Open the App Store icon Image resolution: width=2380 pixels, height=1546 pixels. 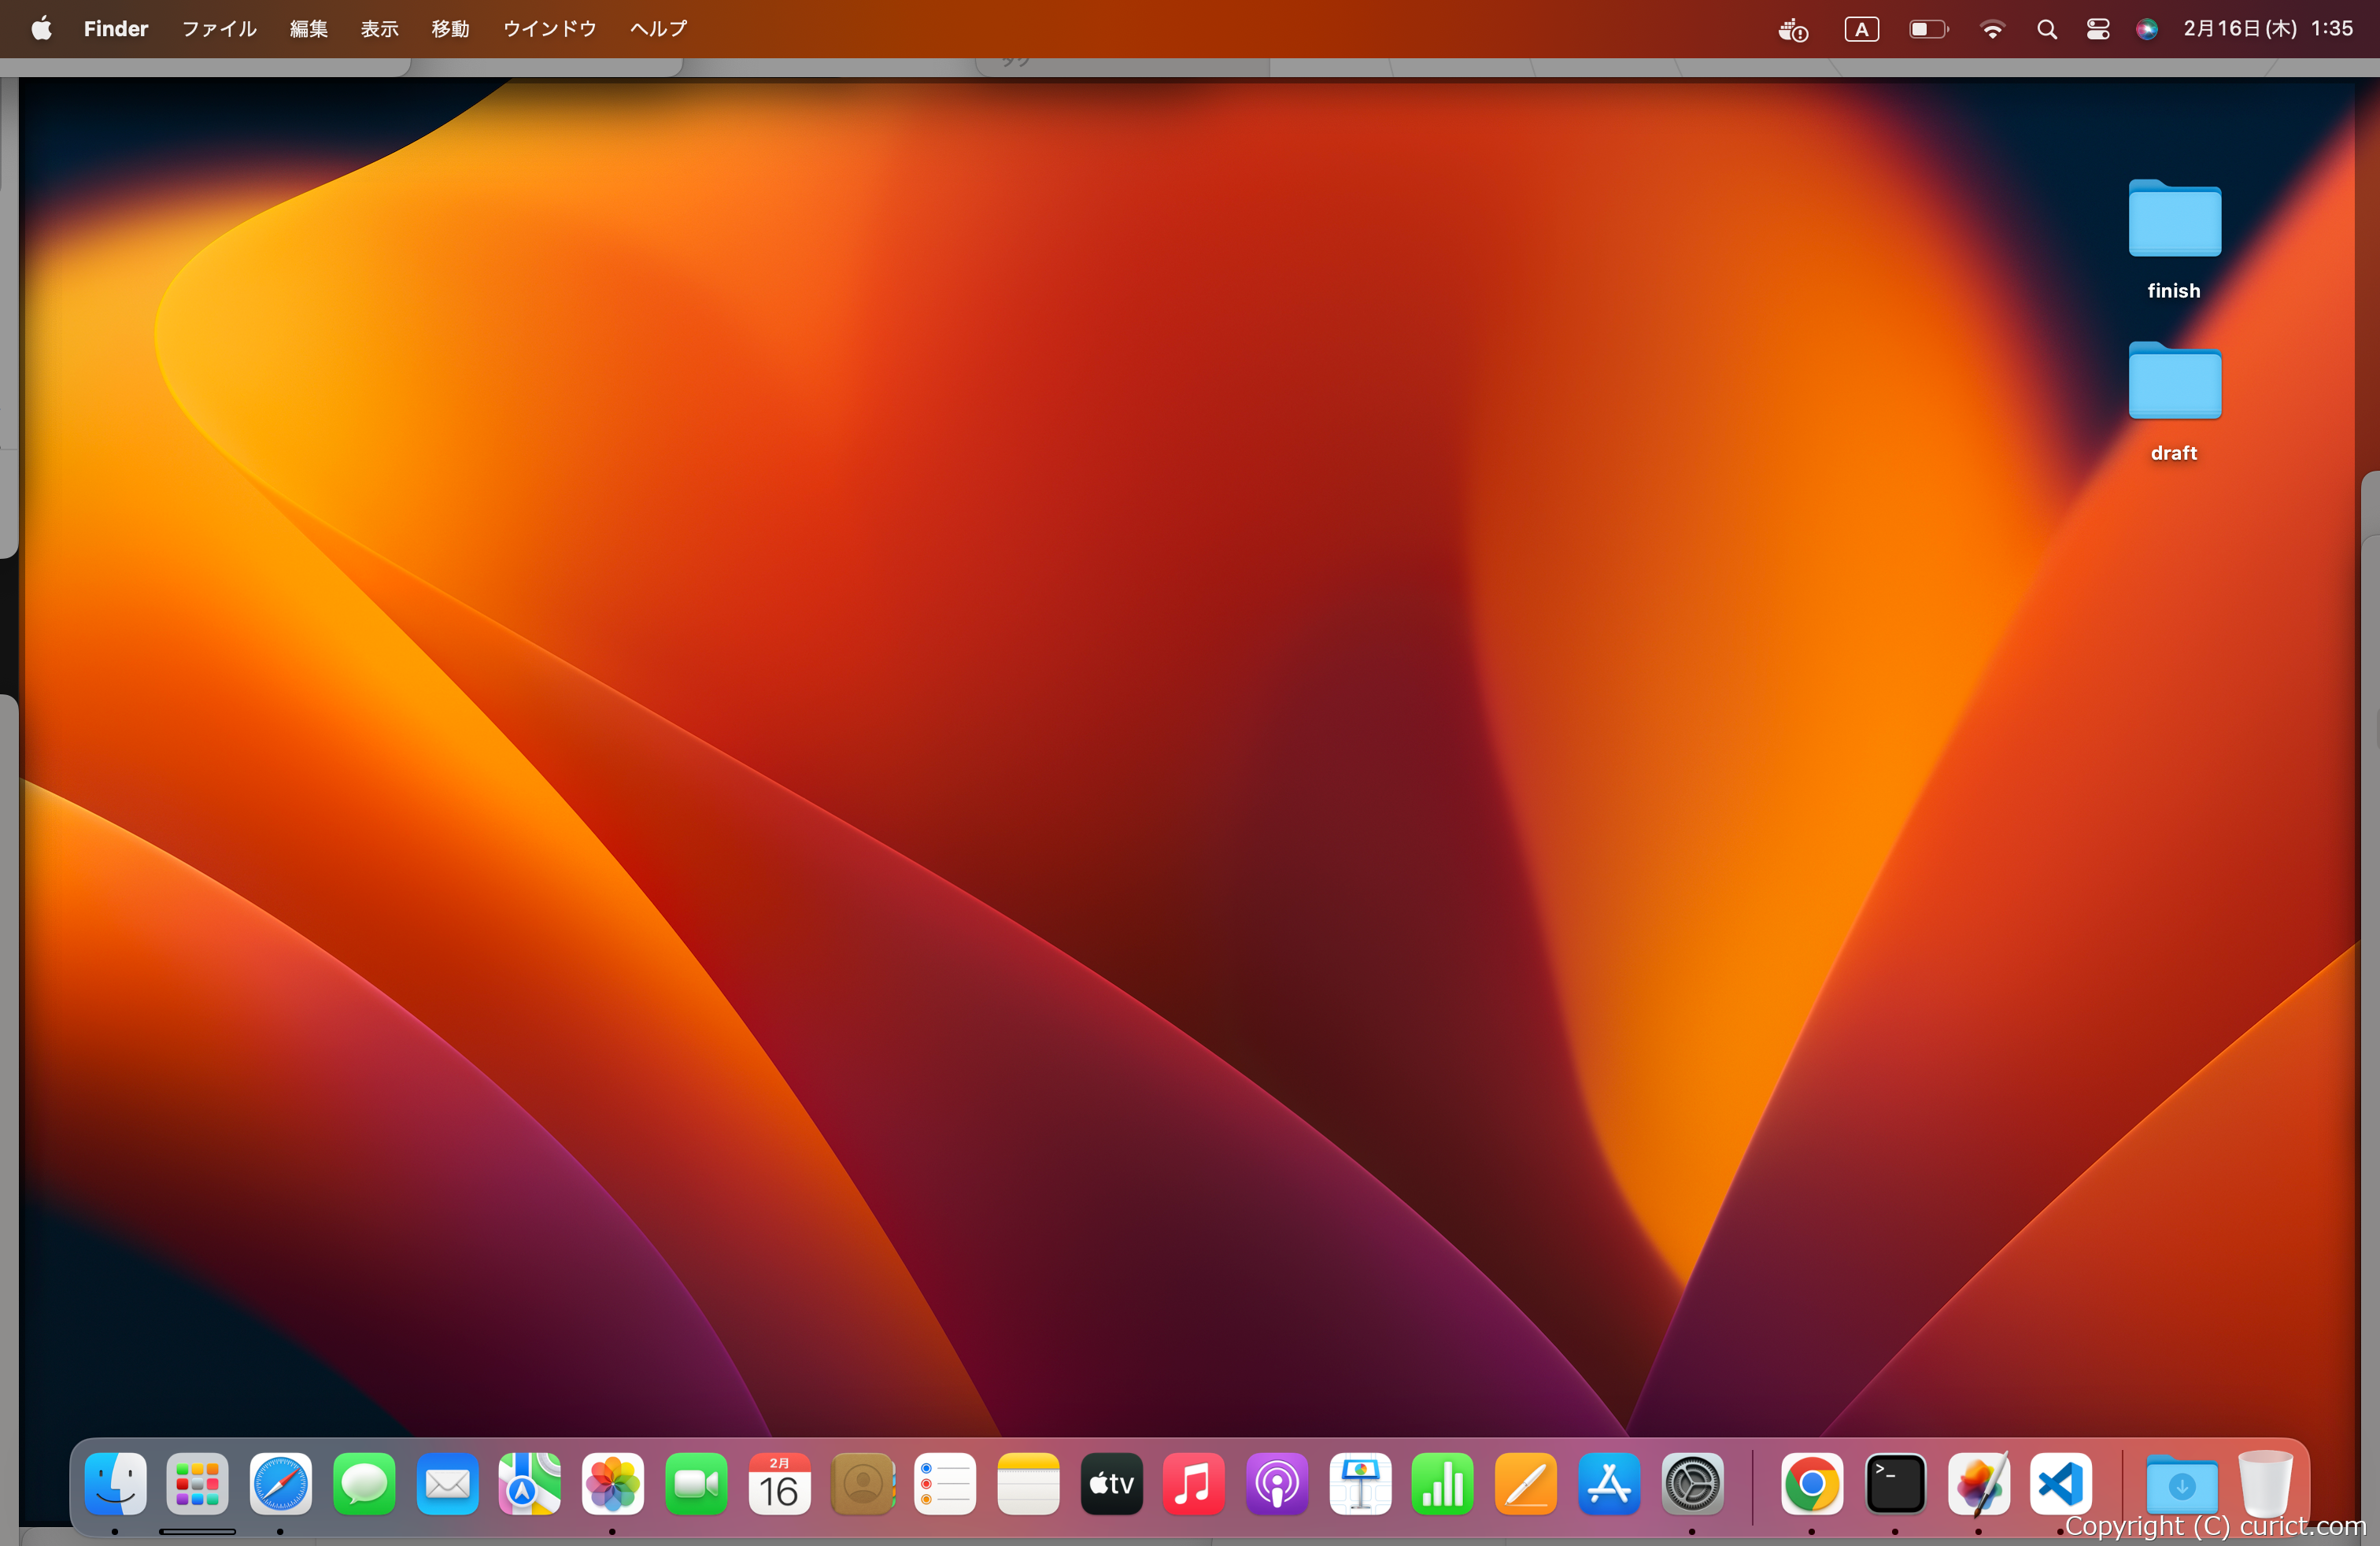[x=1609, y=1484]
